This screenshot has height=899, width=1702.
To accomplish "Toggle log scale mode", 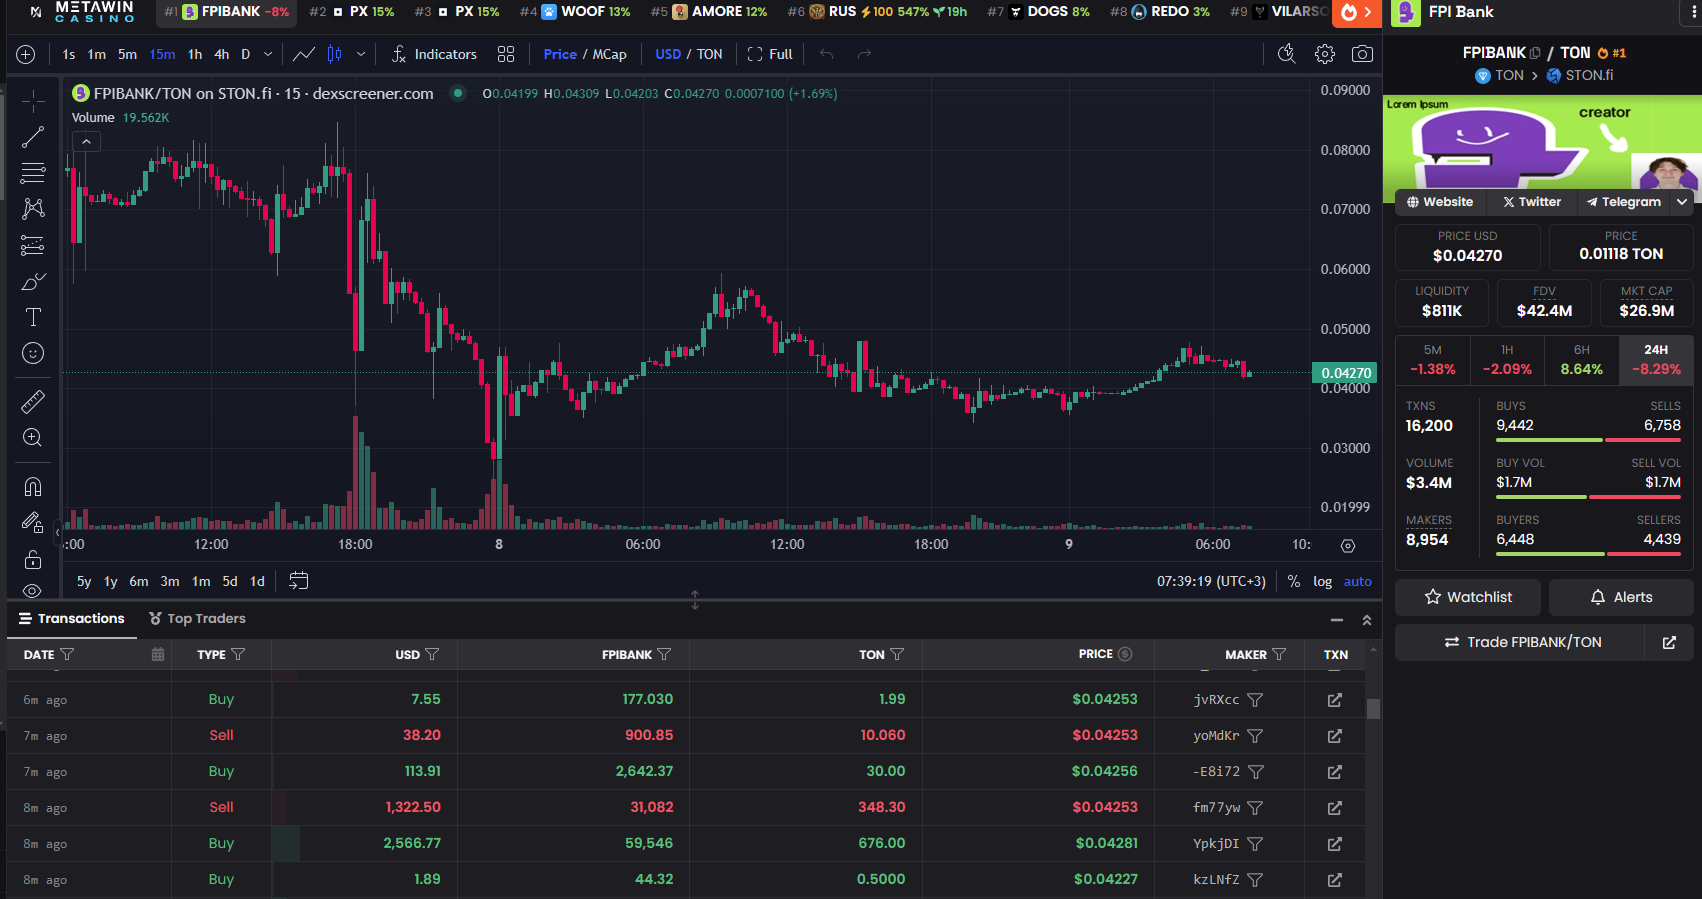I will click(1323, 581).
